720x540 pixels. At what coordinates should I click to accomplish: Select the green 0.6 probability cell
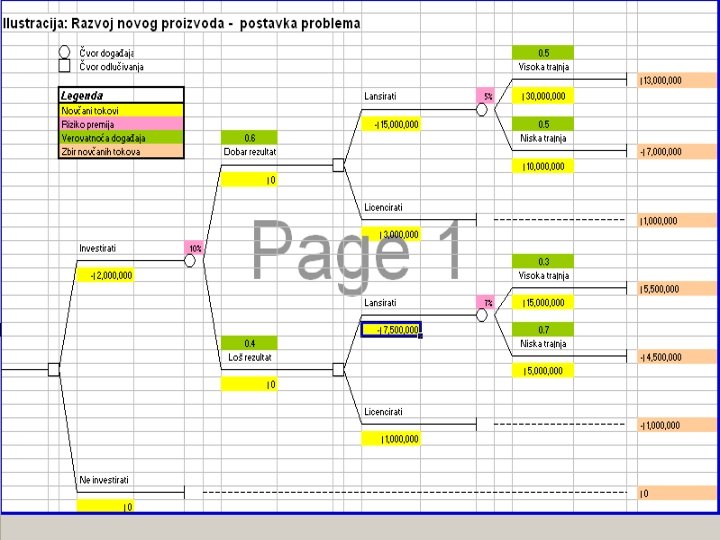pyautogui.click(x=249, y=138)
